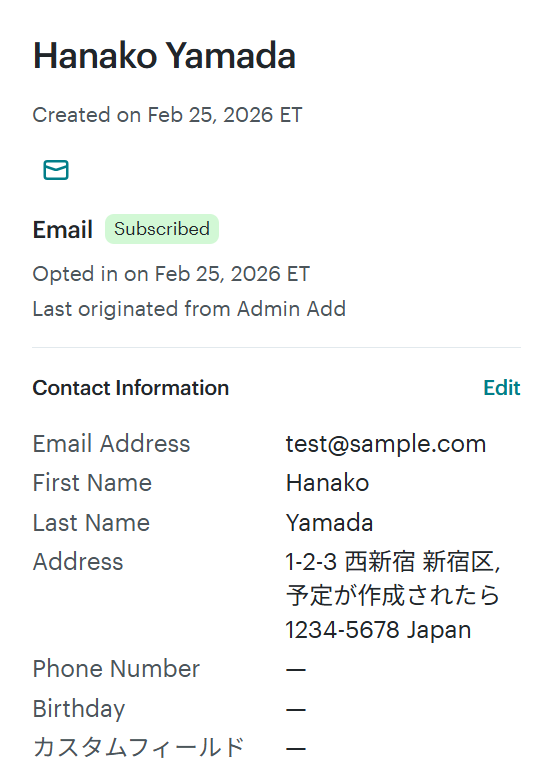This screenshot has width=538, height=784.
Task: Click the email envelope icon
Action: [x=56, y=170]
